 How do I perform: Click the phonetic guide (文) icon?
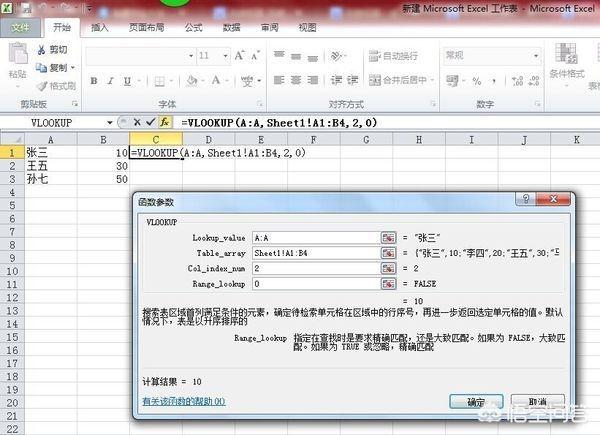coord(247,81)
